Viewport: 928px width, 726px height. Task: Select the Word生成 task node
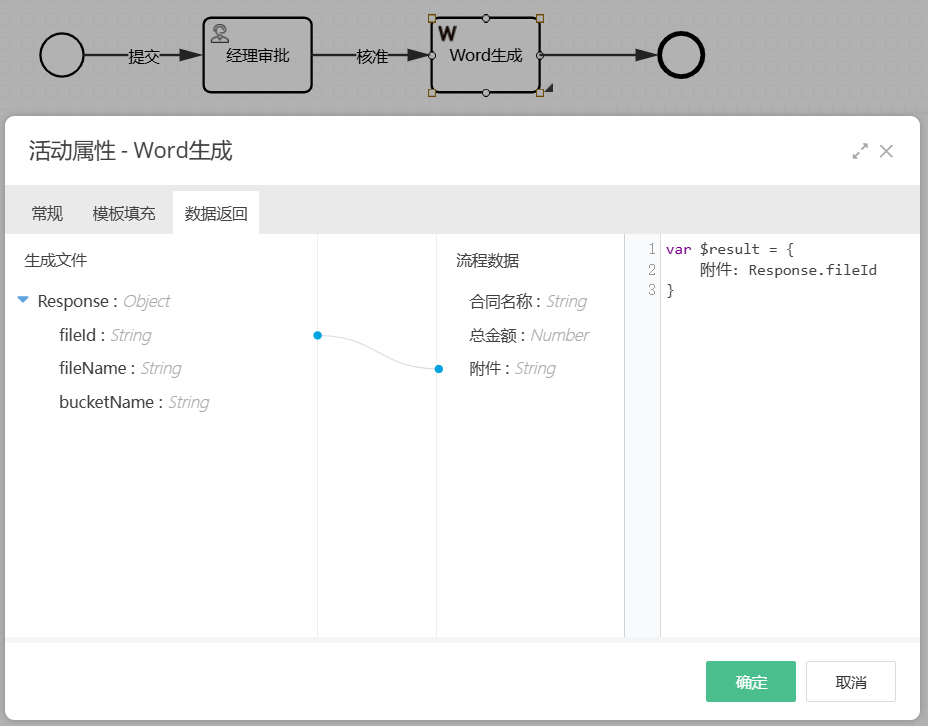coord(486,56)
